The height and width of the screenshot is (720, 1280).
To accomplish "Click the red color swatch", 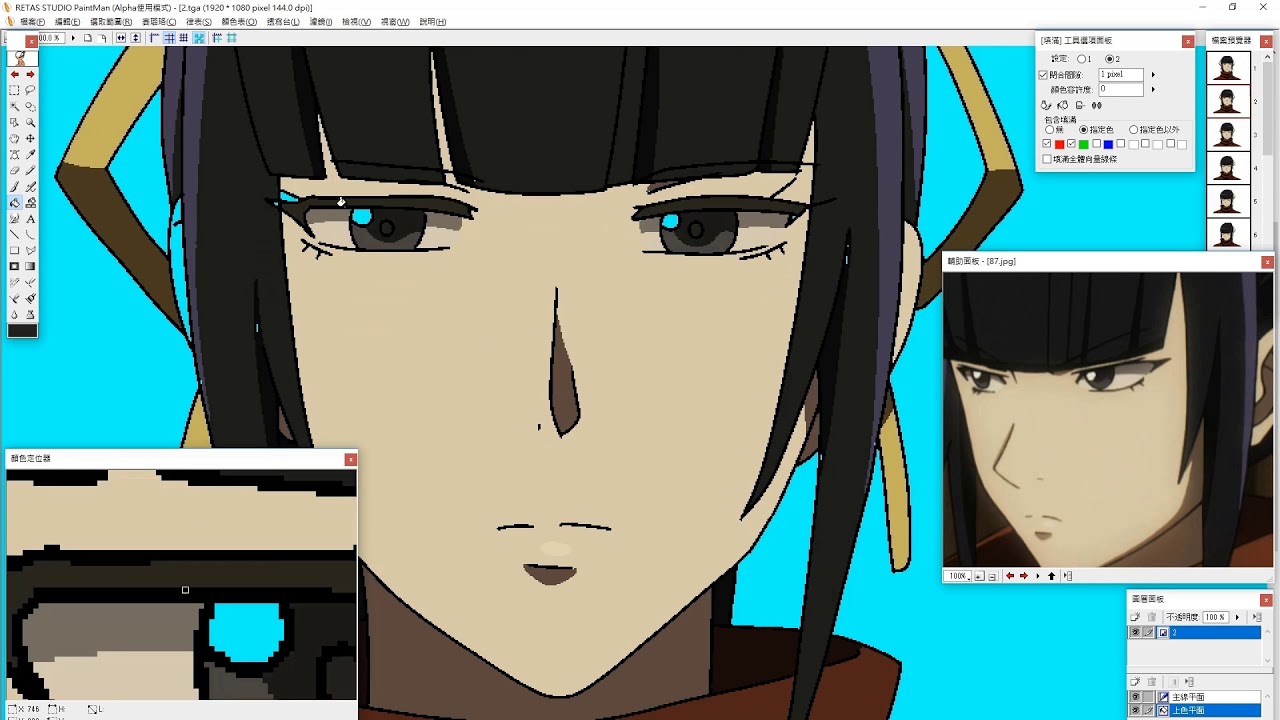I will (1060, 144).
